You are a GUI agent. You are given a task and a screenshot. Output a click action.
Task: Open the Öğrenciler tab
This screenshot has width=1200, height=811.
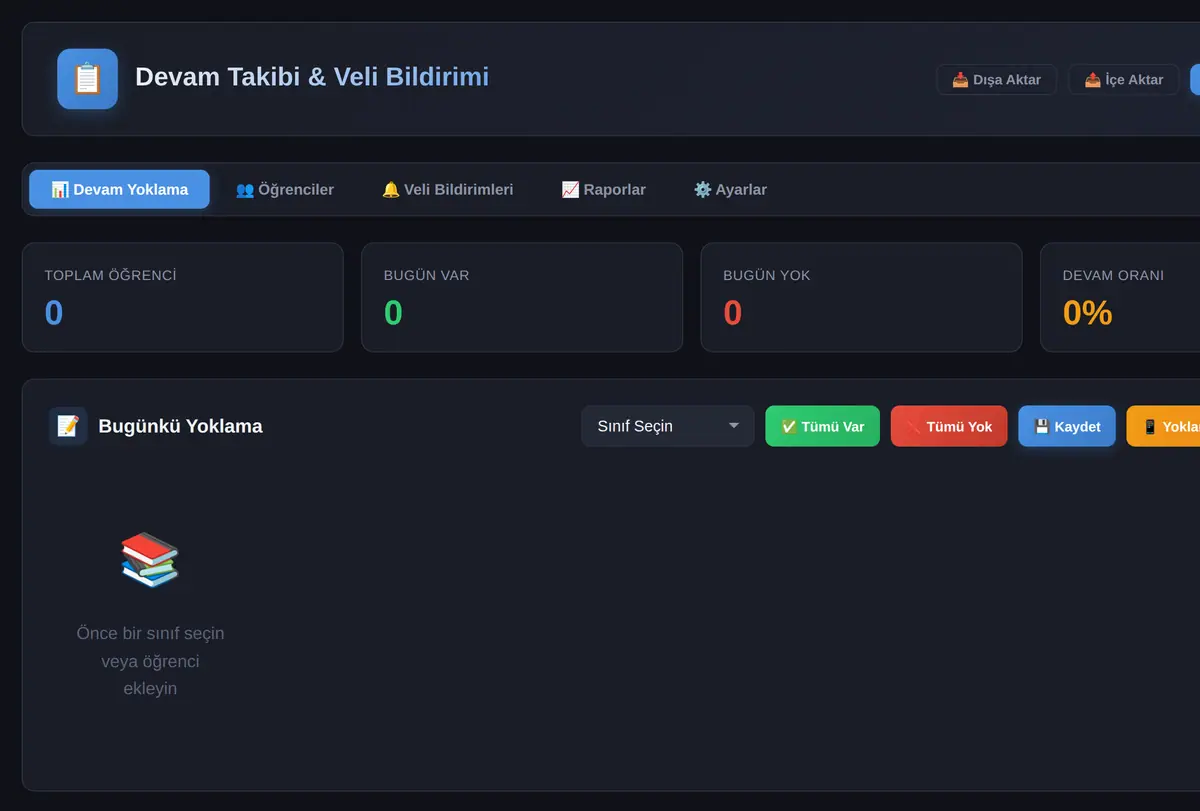[285, 189]
